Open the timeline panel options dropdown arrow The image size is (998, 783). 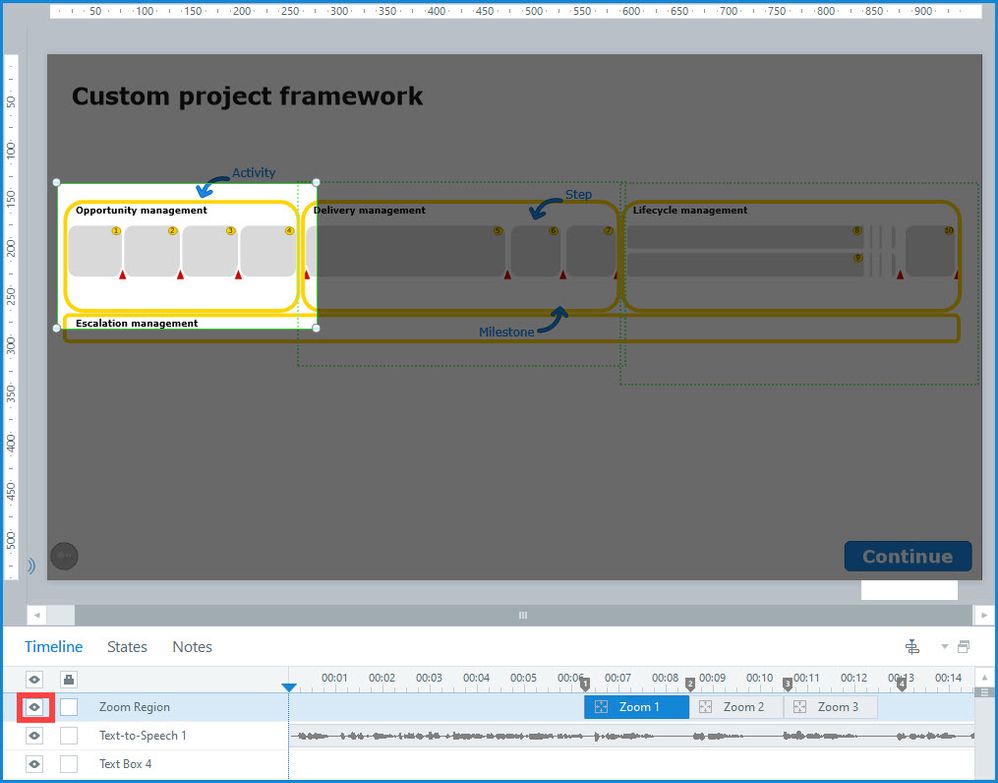944,647
